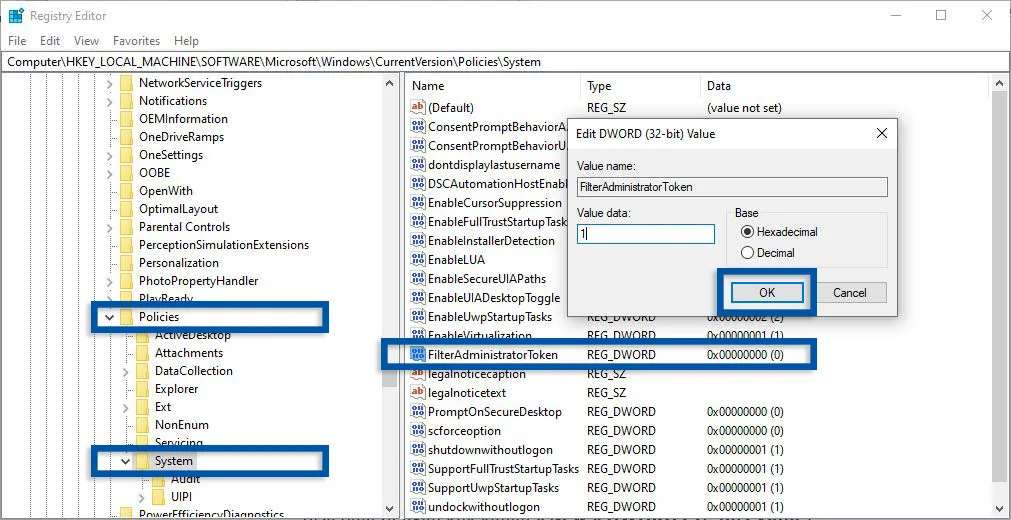This screenshot has width=1011, height=520.
Task: Click the OOBE folder icon
Action: [126, 173]
